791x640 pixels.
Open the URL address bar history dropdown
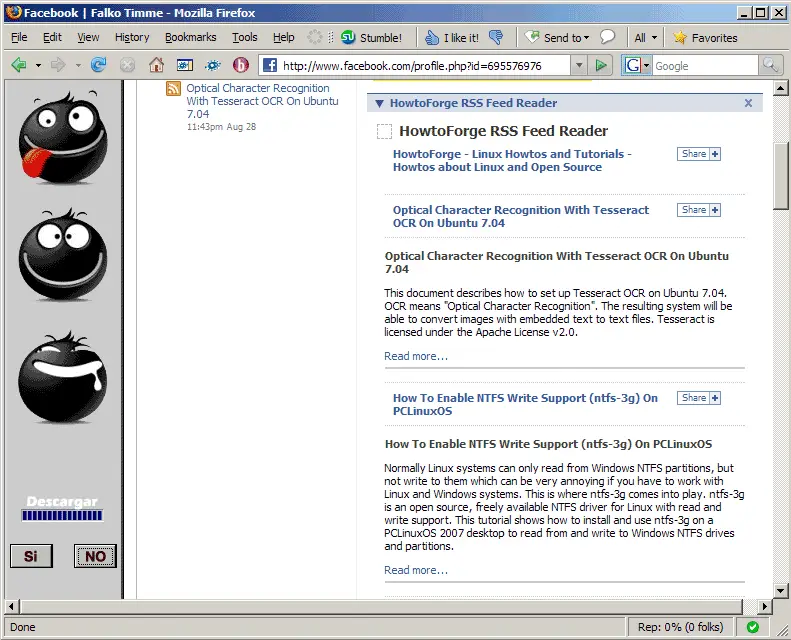pyautogui.click(x=579, y=65)
